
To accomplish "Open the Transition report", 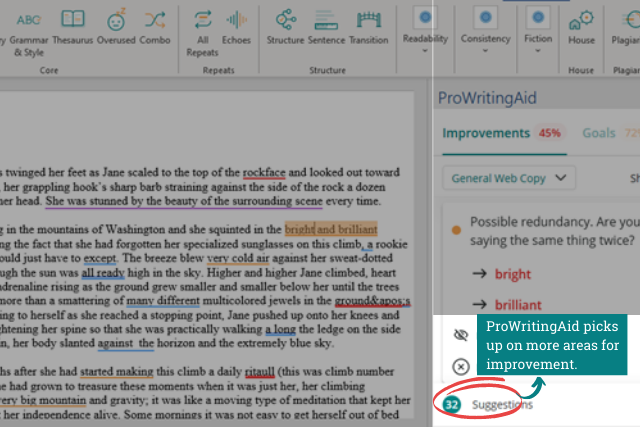I will point(369,27).
